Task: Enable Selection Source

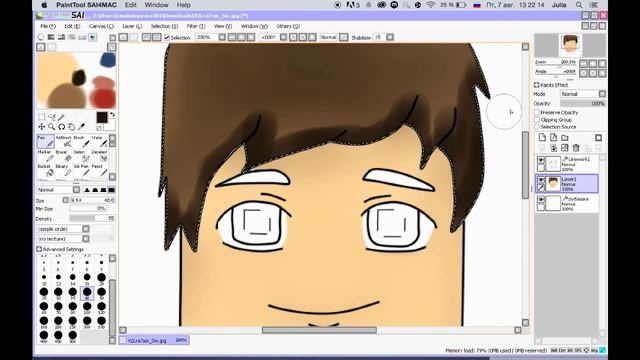Action: tap(537, 127)
